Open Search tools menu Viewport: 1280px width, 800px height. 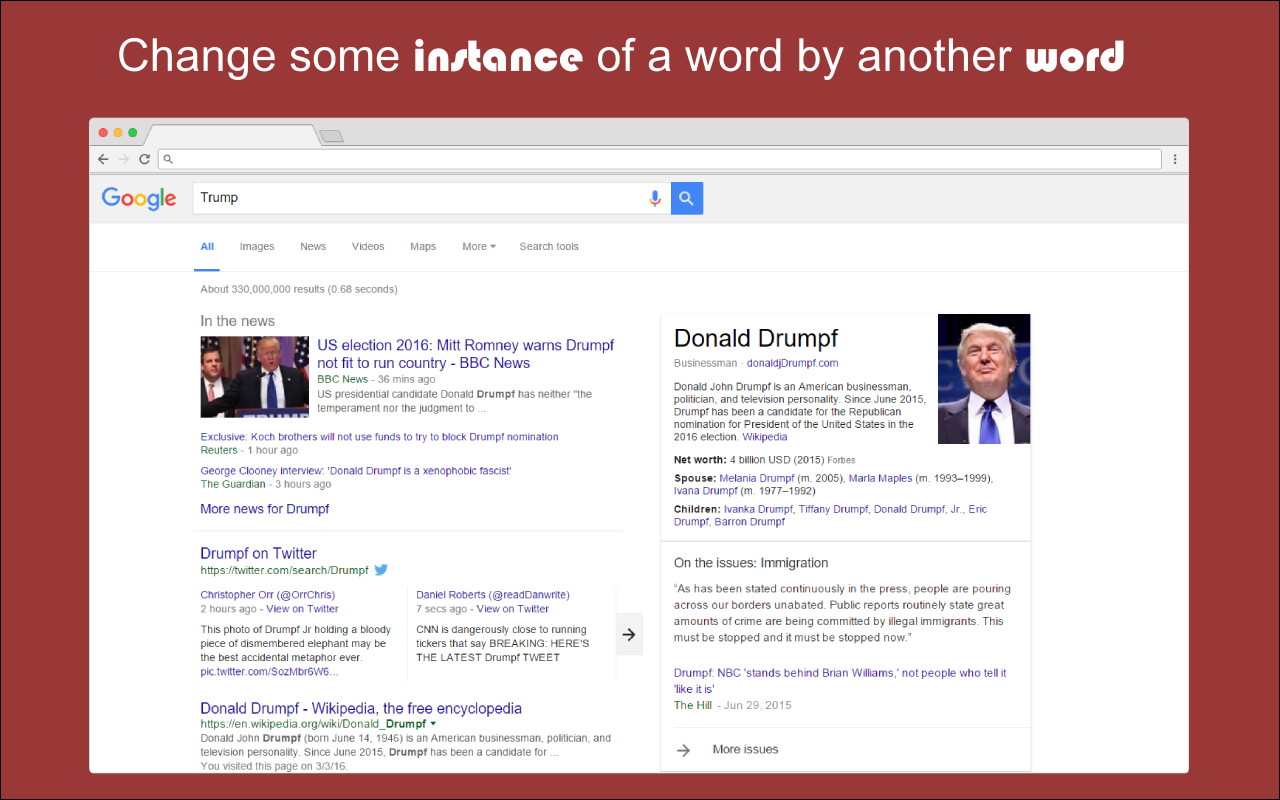[549, 247]
